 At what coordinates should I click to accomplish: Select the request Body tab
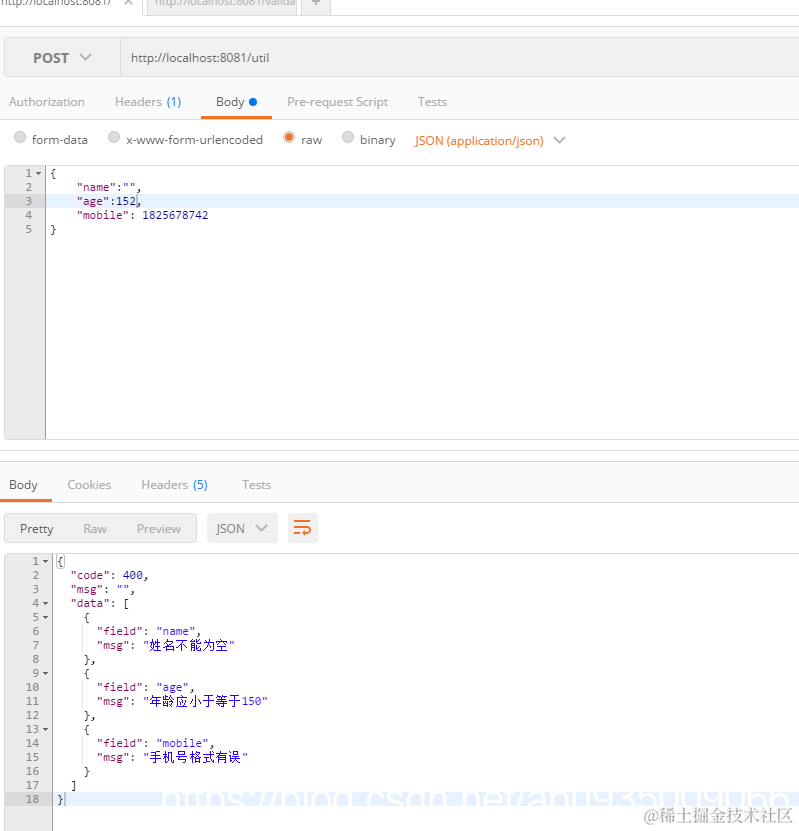click(x=236, y=102)
